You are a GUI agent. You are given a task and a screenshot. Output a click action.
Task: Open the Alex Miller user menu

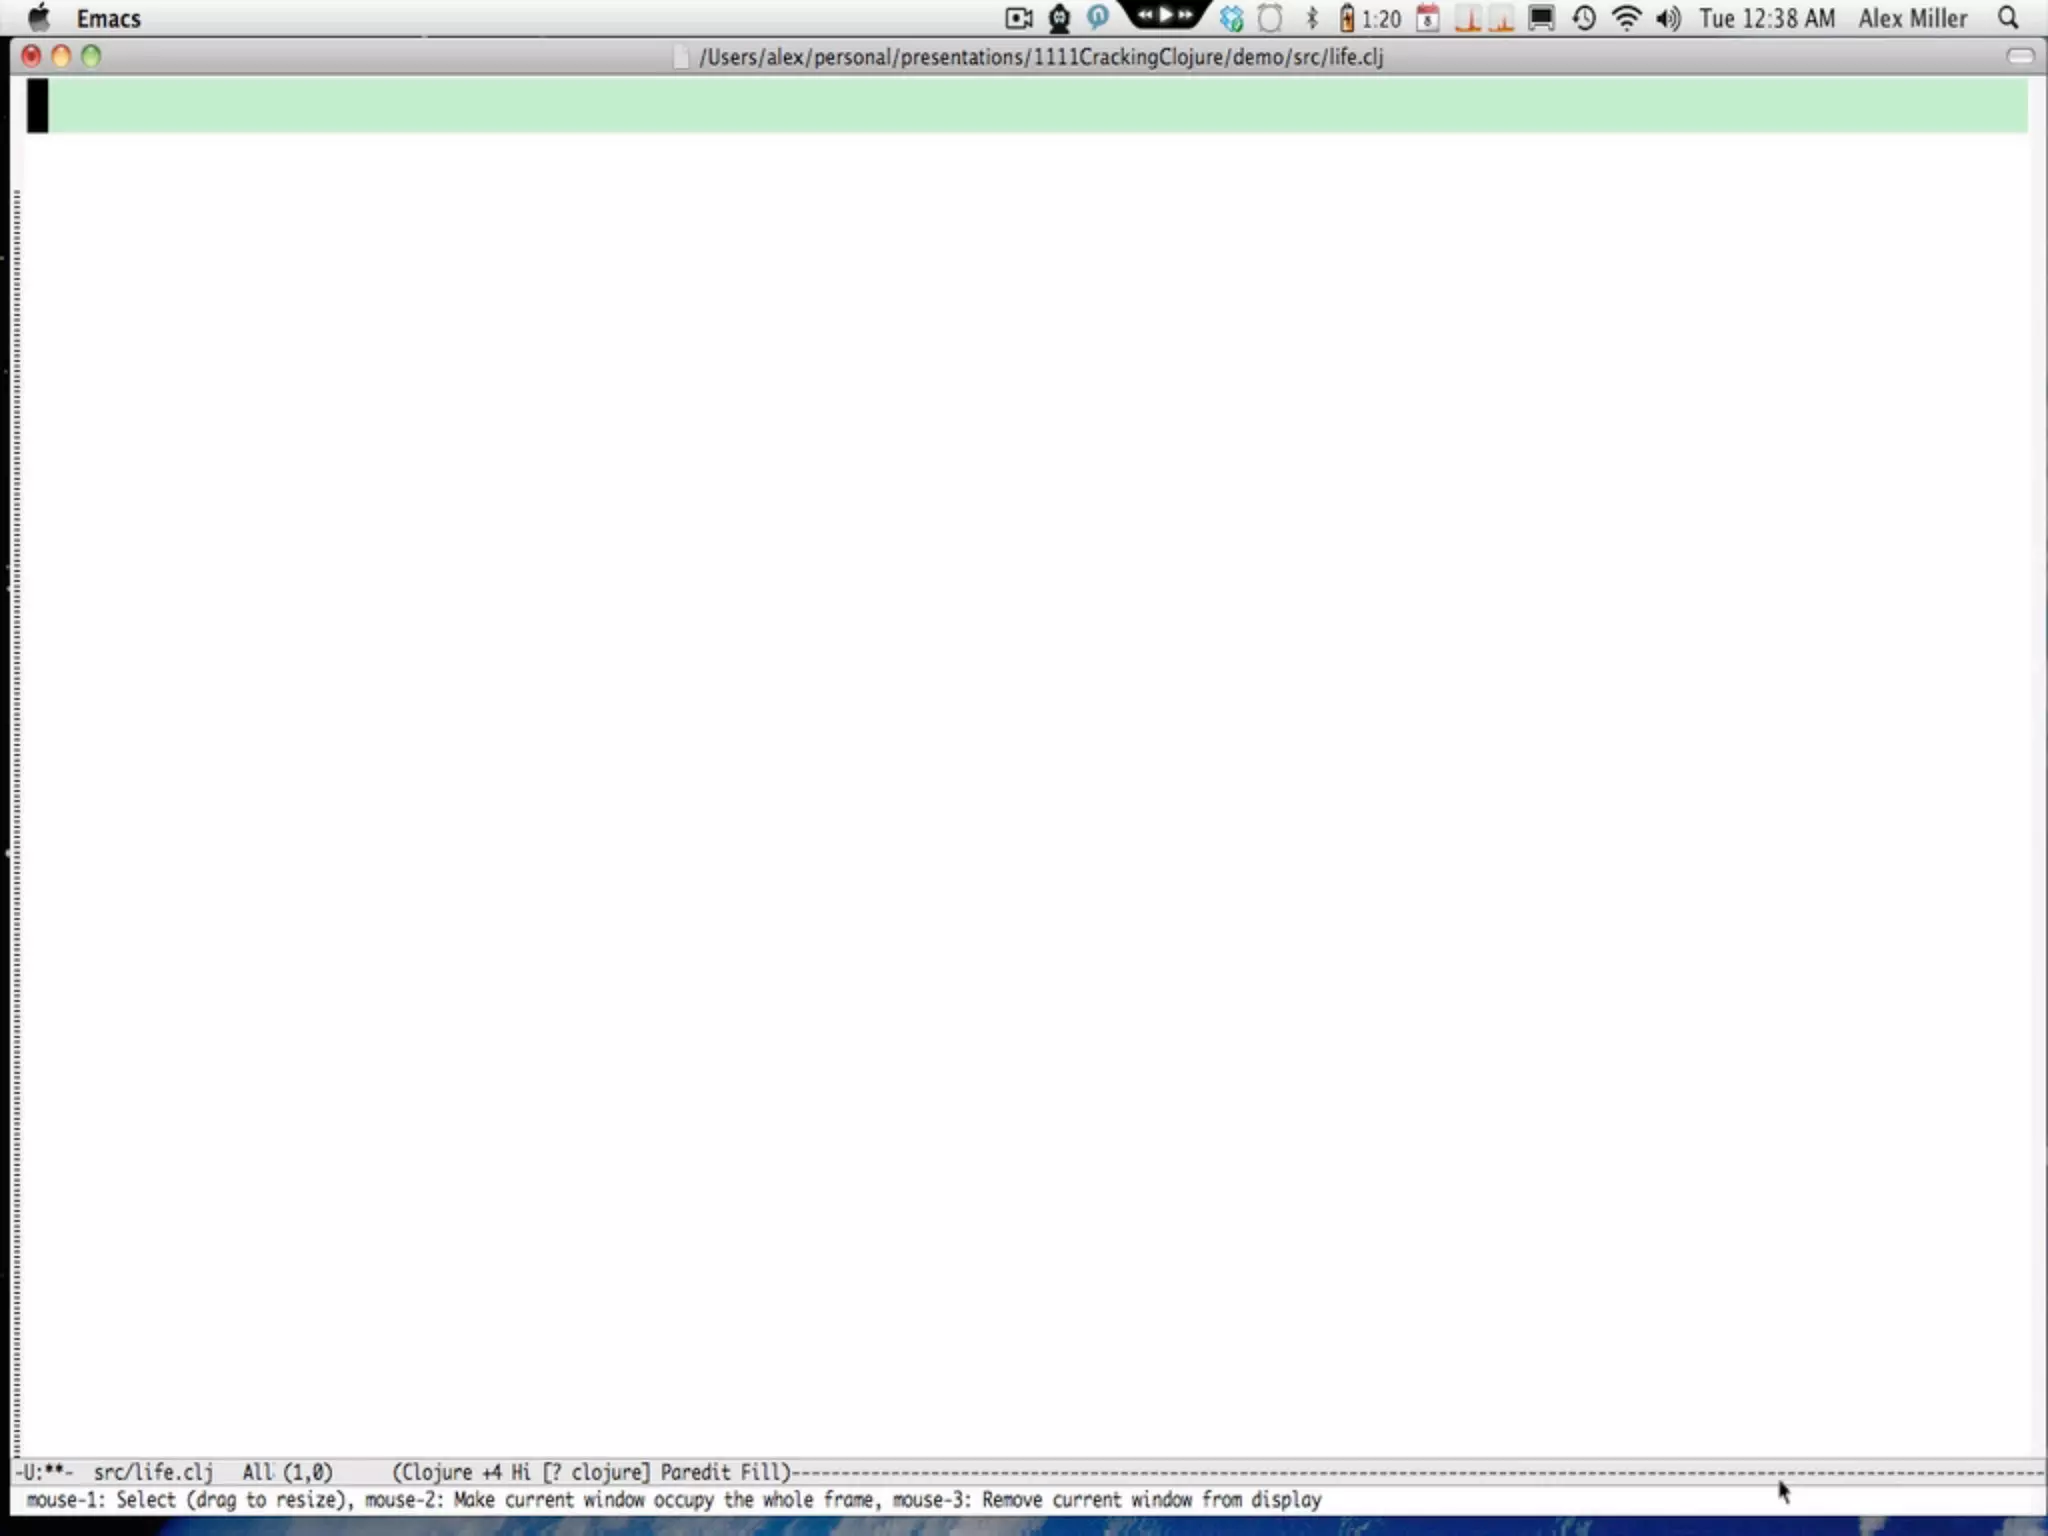click(1912, 18)
